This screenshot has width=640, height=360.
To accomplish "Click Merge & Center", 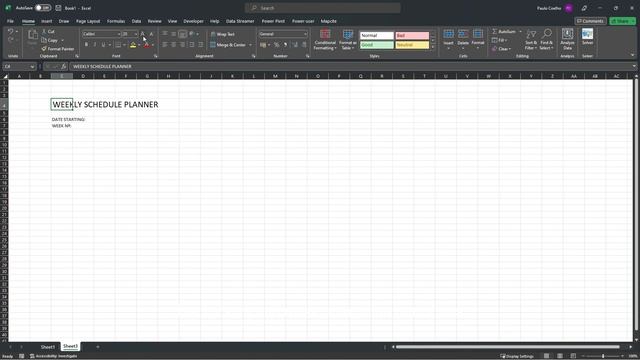I will click(x=228, y=45).
